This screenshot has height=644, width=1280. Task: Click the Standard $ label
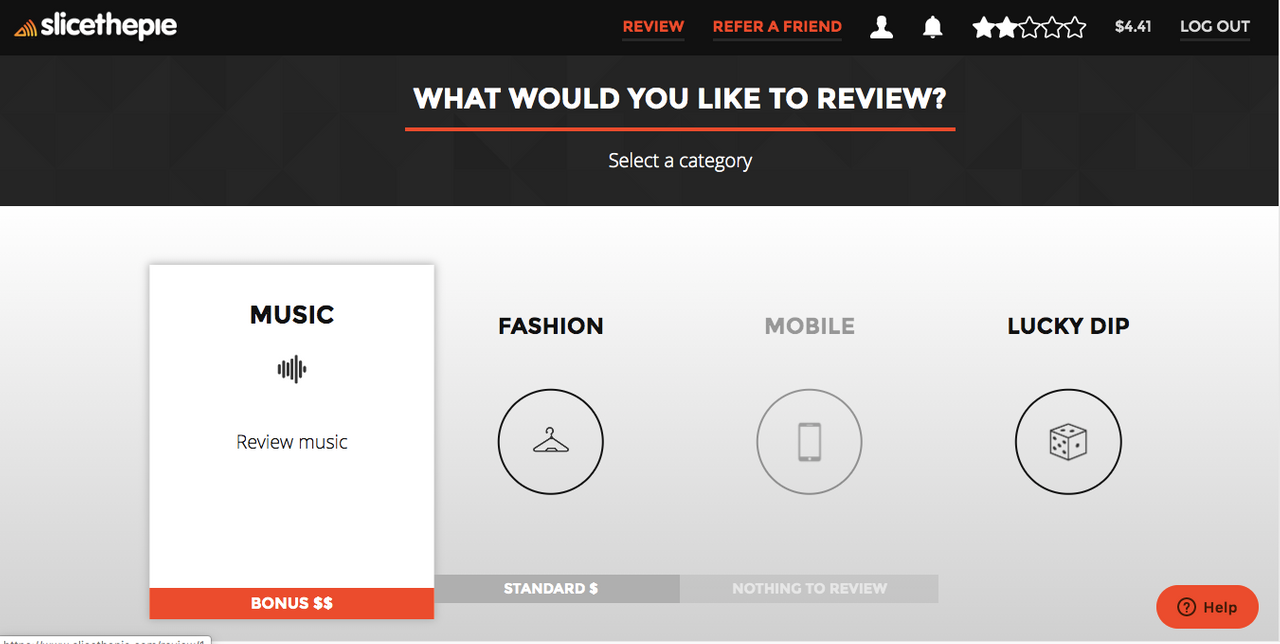coord(551,588)
